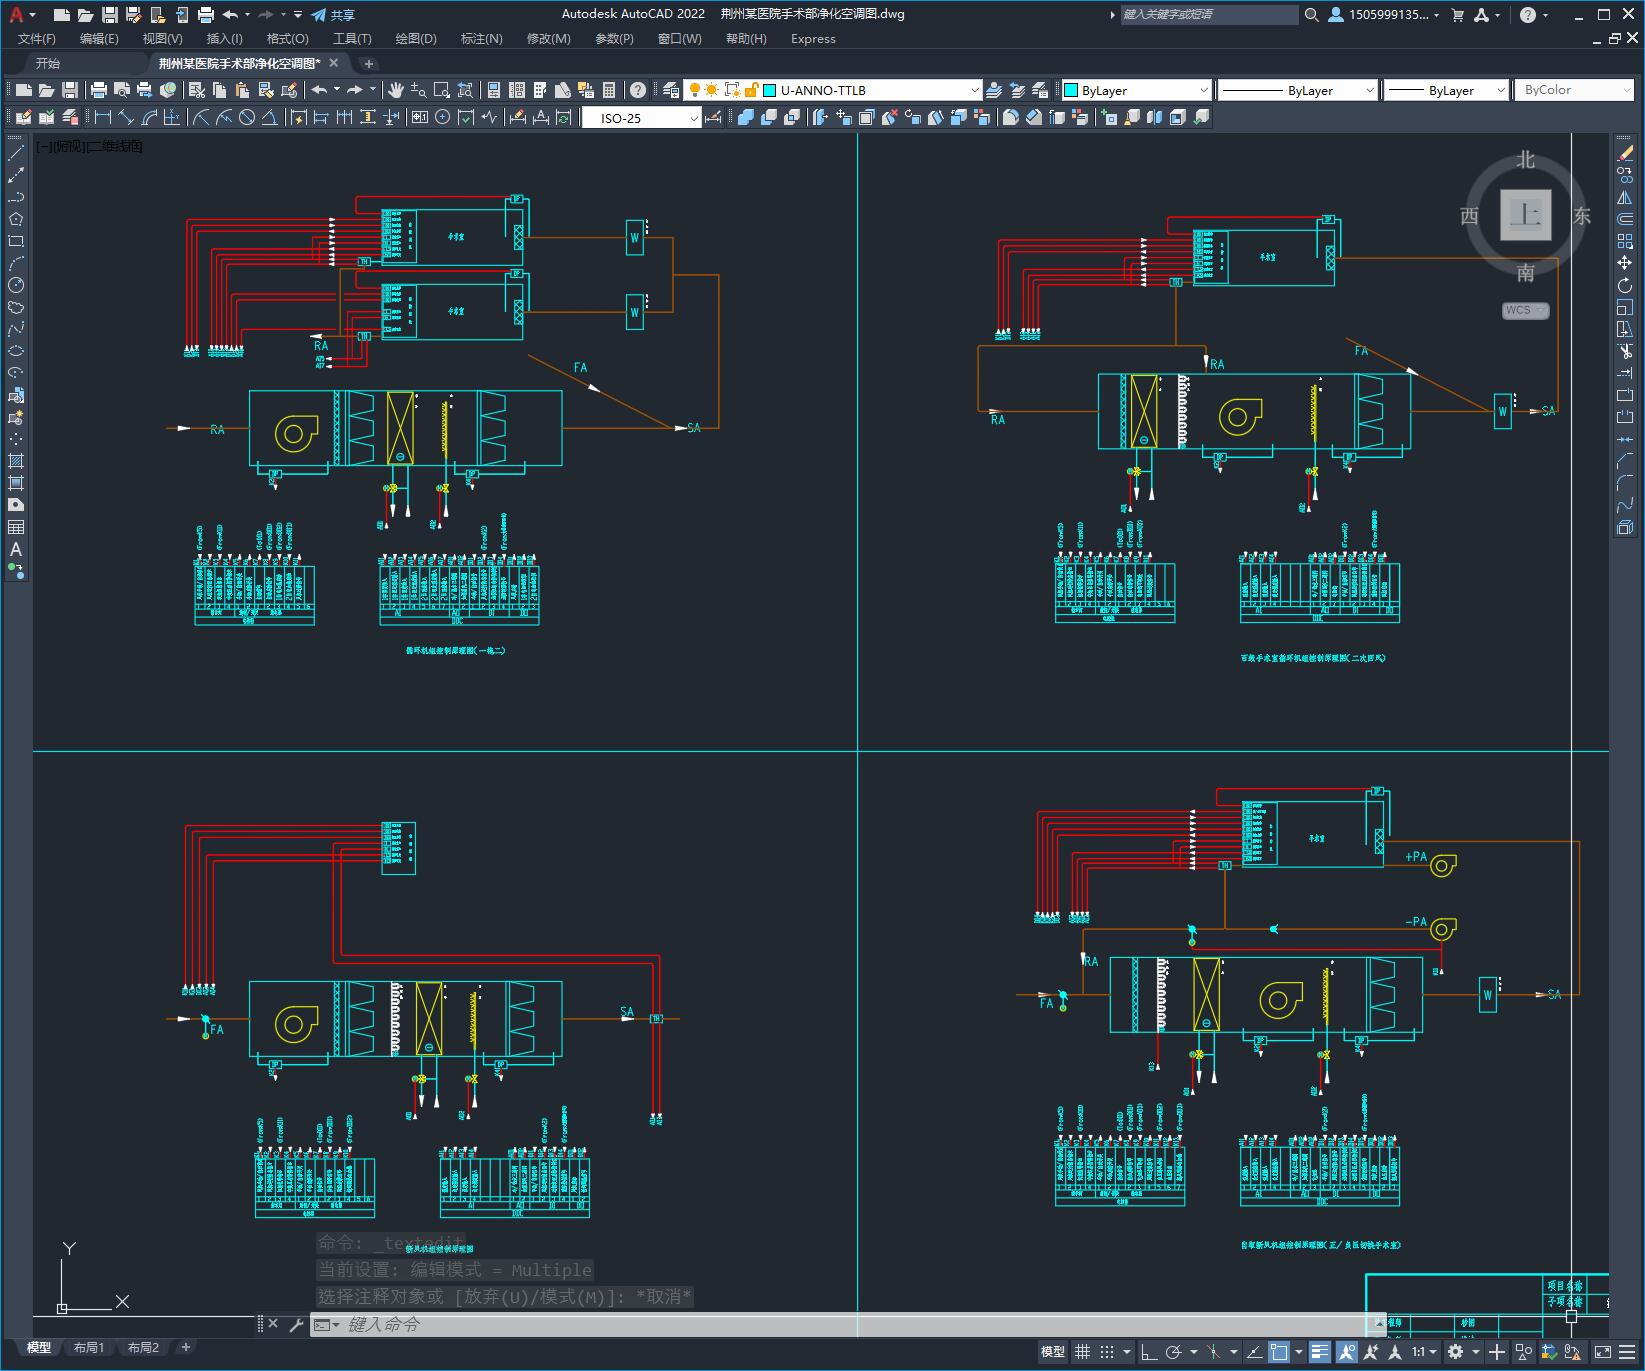Toggle lineweight display in status bar
The image size is (1645, 1371).
(1320, 1352)
